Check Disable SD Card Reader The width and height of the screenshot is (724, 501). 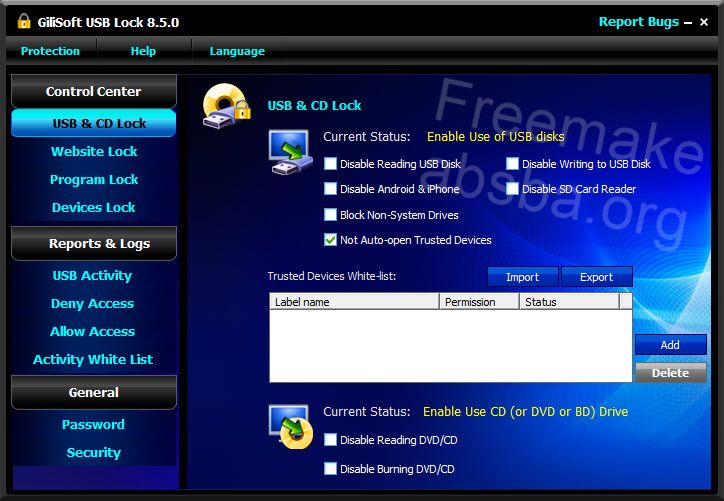tap(512, 188)
